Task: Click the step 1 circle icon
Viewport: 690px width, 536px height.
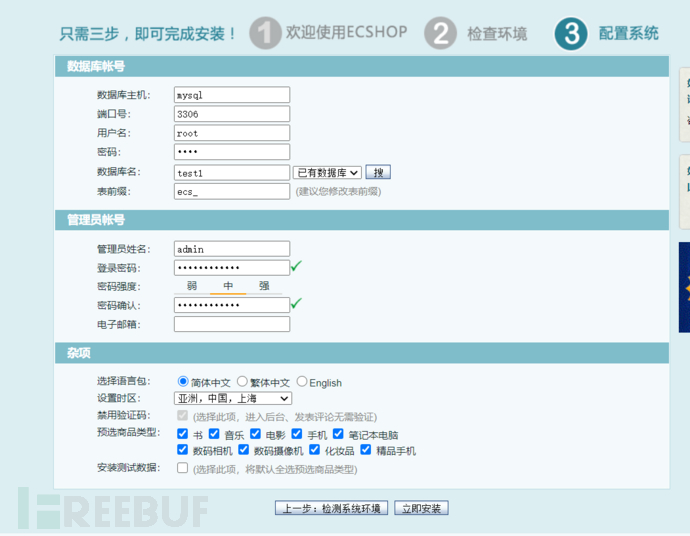Action: 265,33
